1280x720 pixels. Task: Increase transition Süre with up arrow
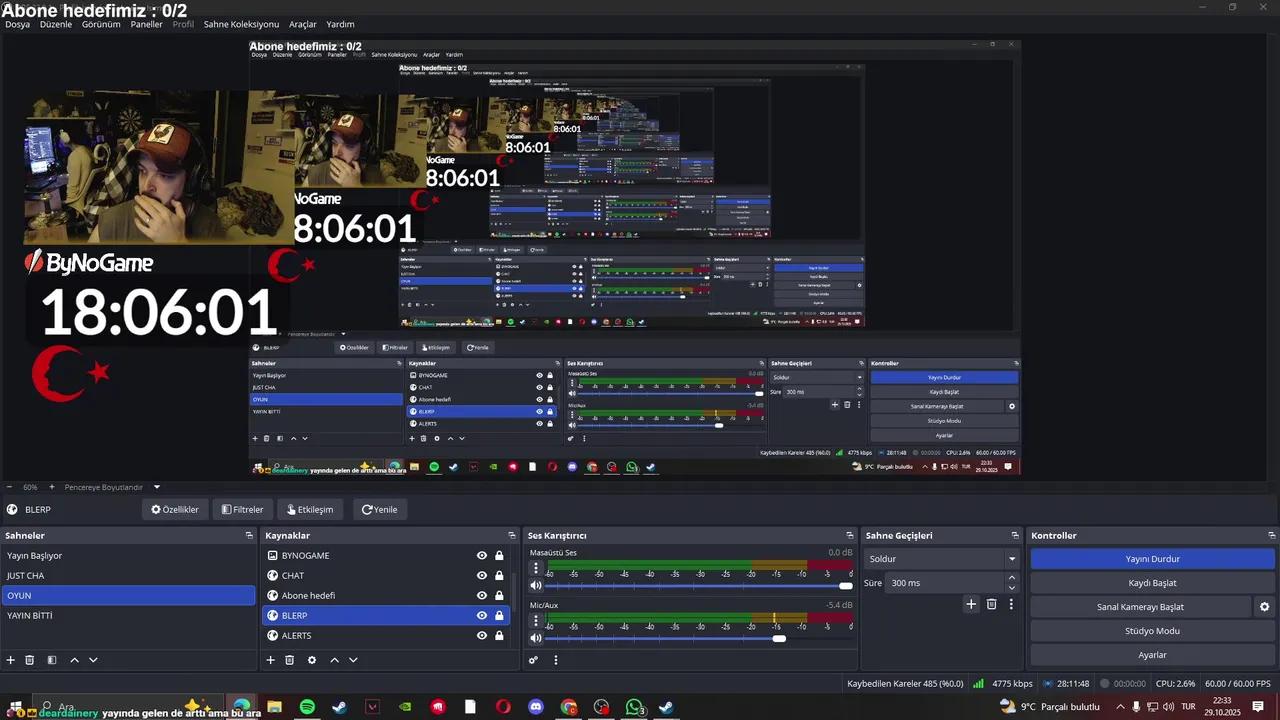[1011, 577]
